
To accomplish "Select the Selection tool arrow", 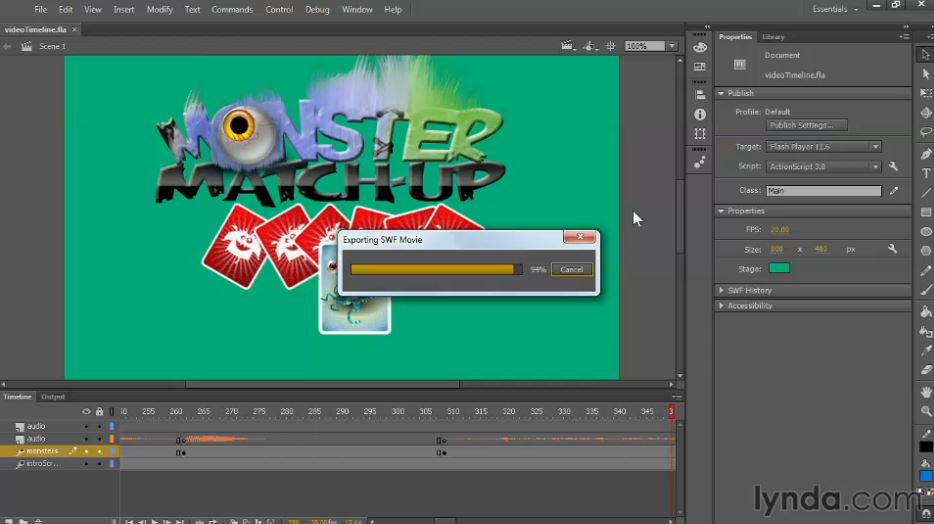I will (926, 55).
